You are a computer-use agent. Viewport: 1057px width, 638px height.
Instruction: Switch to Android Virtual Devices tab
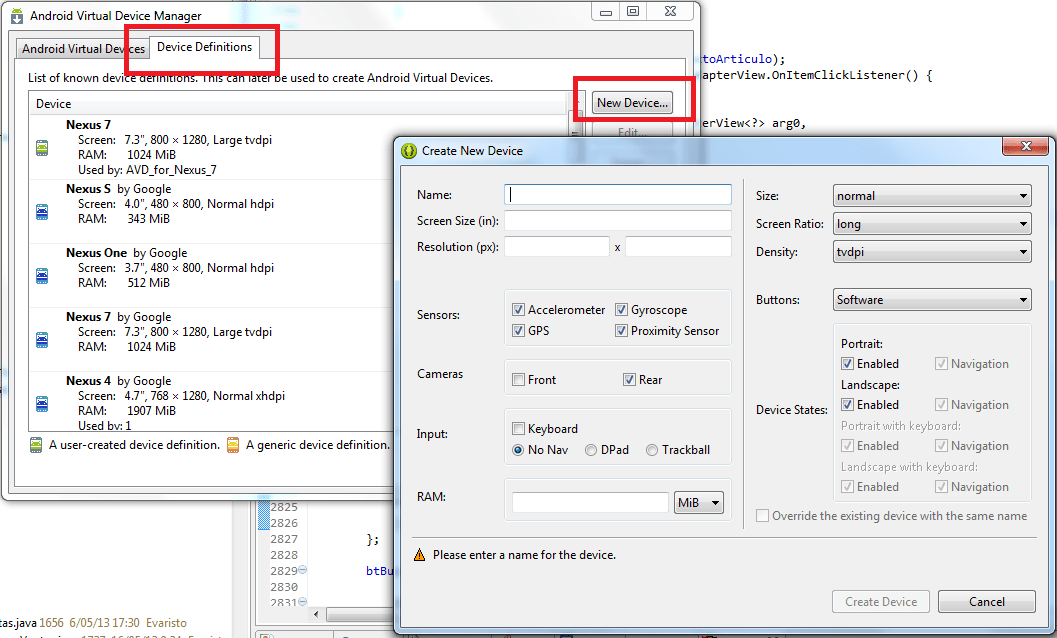pos(82,49)
